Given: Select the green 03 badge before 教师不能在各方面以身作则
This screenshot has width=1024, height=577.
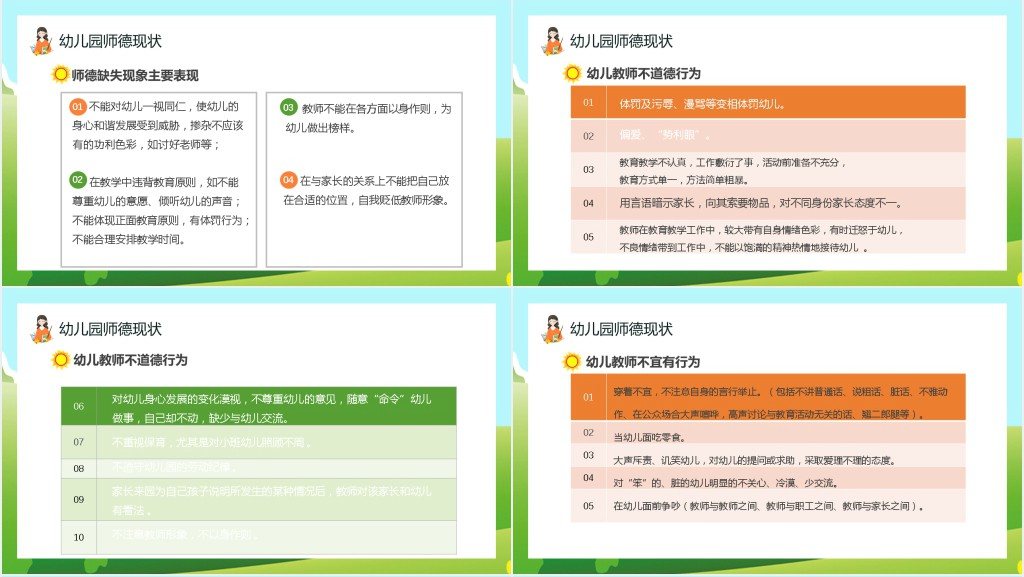Looking at the screenshot, I should click(289, 107).
